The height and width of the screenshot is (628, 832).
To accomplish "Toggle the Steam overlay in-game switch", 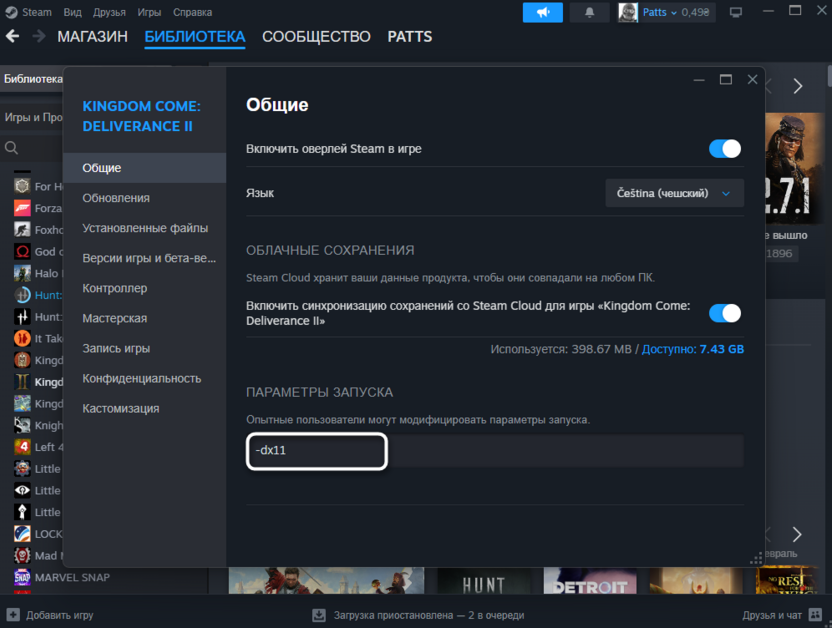I will pyautogui.click(x=725, y=149).
